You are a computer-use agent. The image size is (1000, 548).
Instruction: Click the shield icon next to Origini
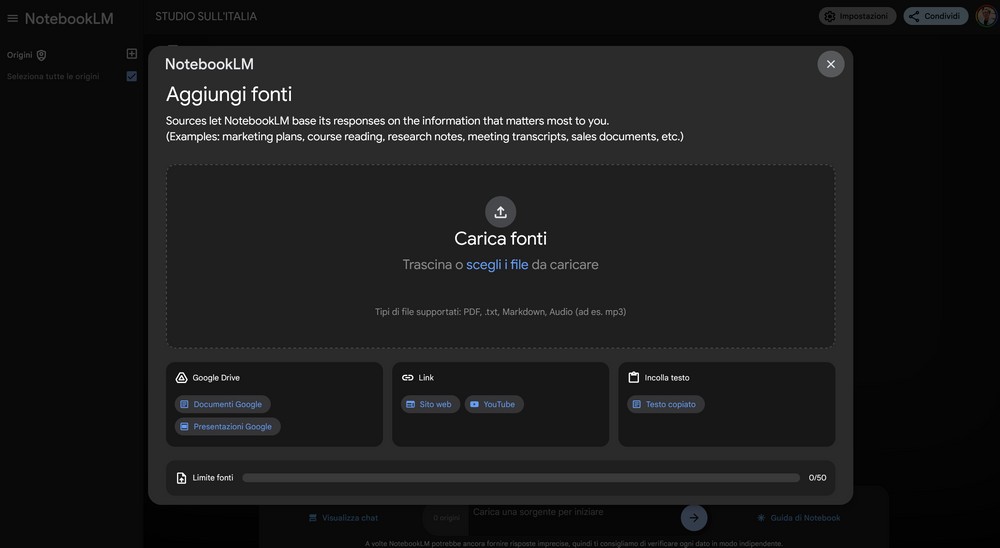(x=41, y=55)
